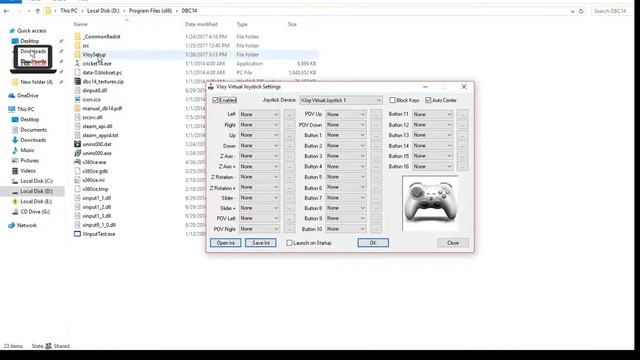Select the cricket14.exe application icon
Screen dimensions: 640x360
pyautogui.click(x=78, y=64)
